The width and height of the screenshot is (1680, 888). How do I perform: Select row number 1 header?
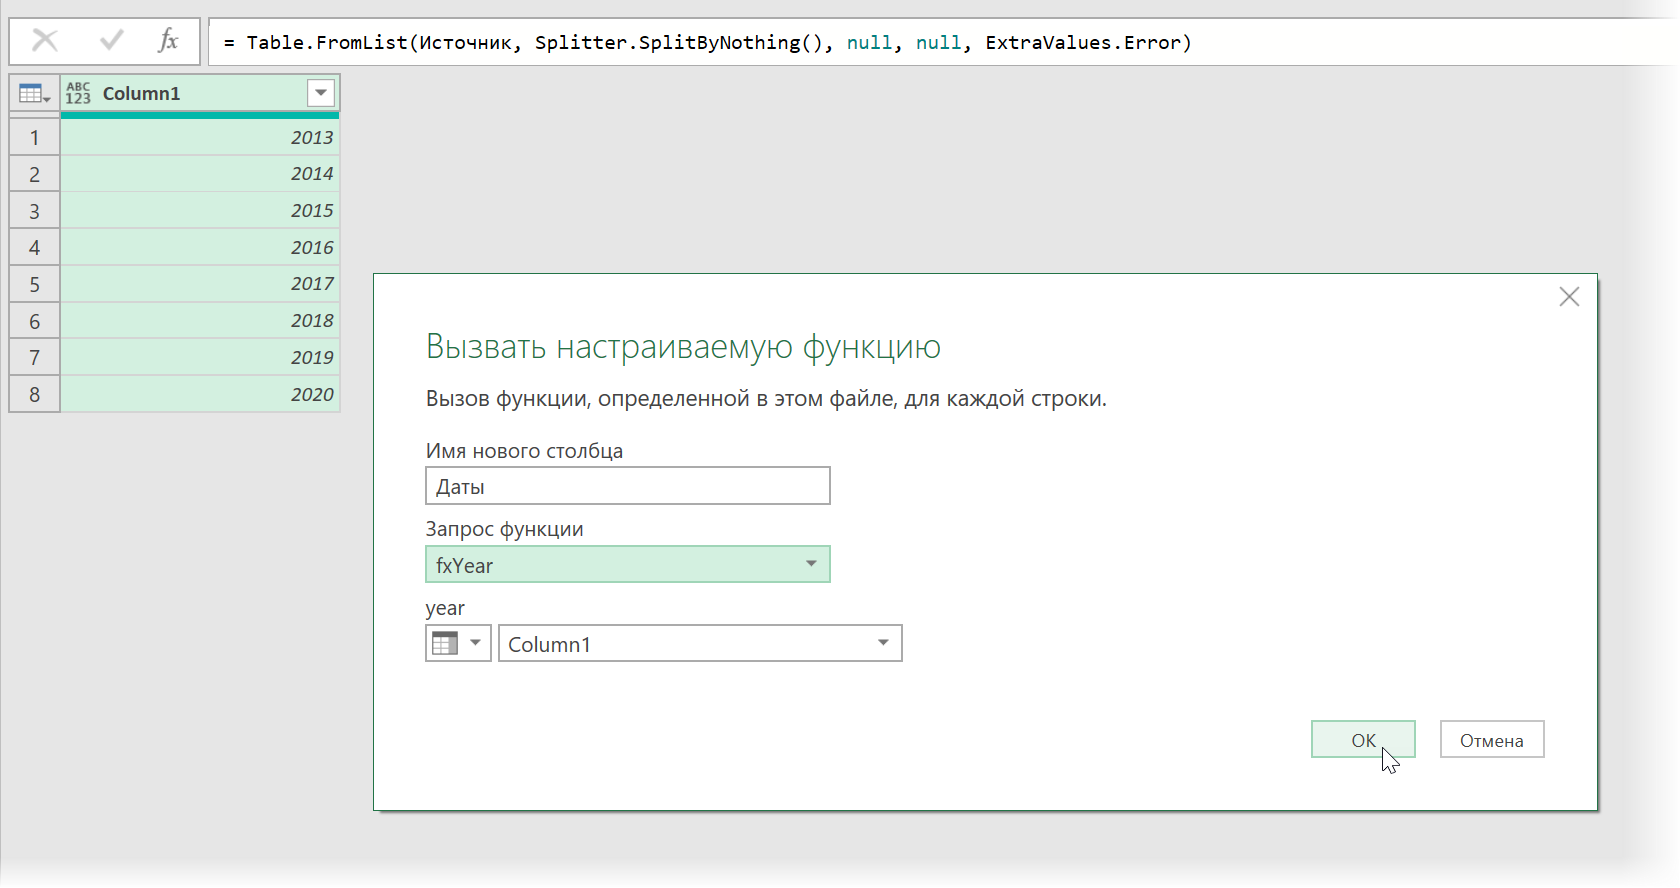coord(35,137)
